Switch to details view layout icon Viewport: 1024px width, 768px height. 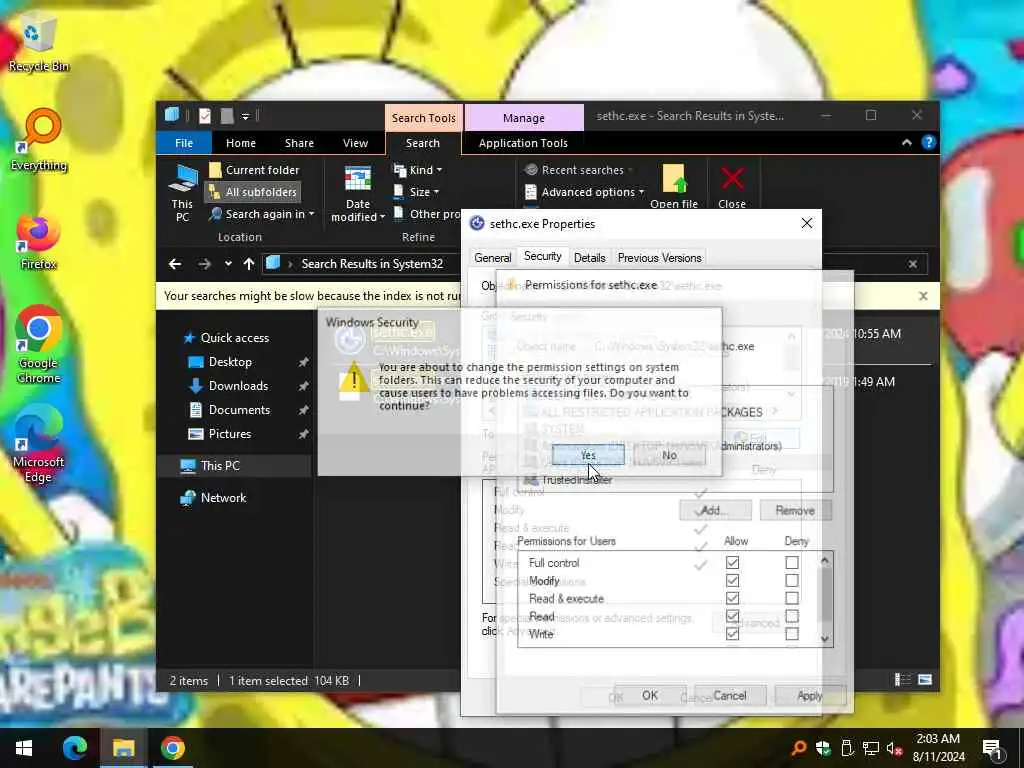(x=903, y=680)
